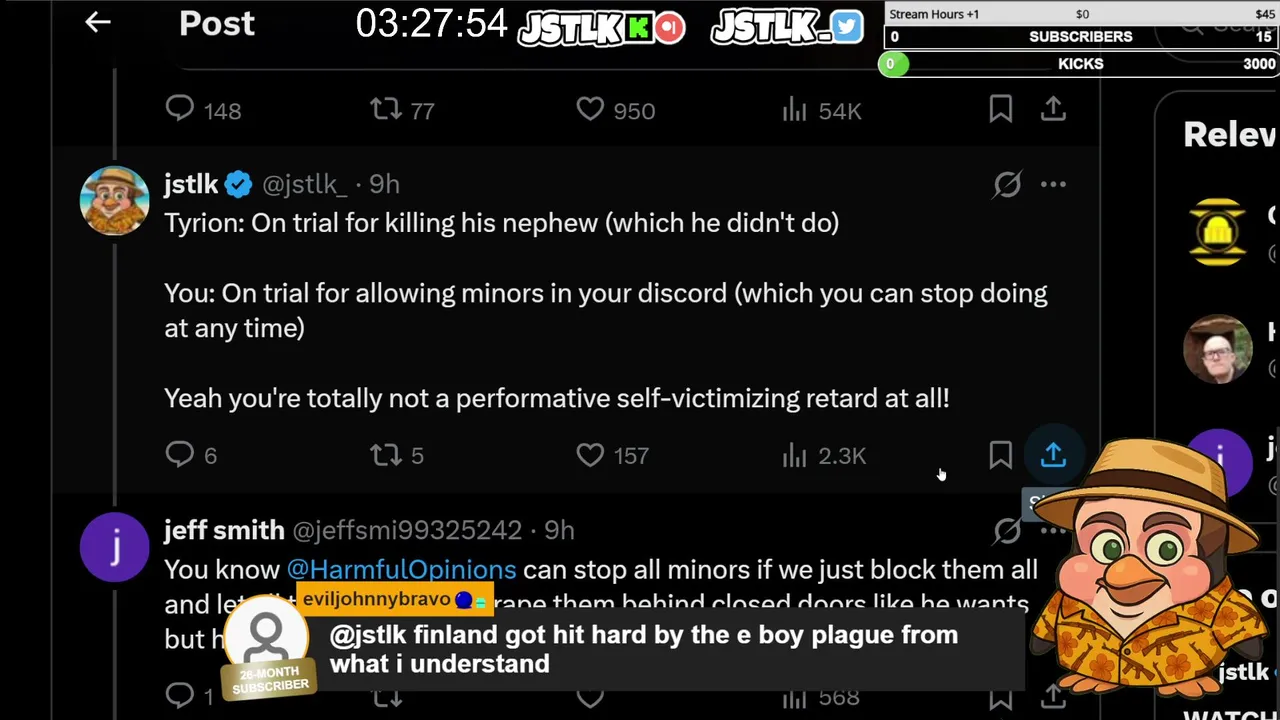Share jstlk's Tyrion tweet
Image resolution: width=1280 pixels, height=720 pixels.
click(1053, 455)
